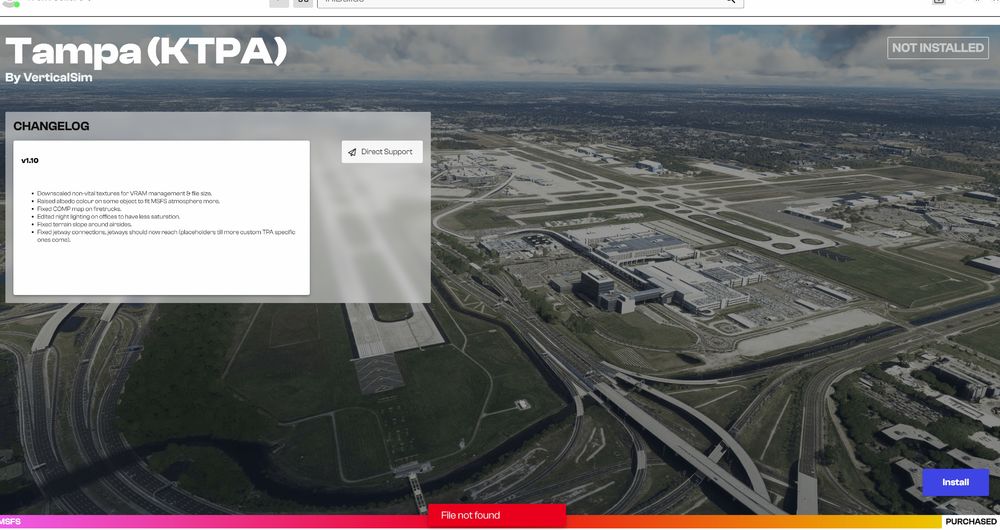This screenshot has height=530, width=1000.
Task: Click the app logo in top-left corner
Action: (10, 3)
